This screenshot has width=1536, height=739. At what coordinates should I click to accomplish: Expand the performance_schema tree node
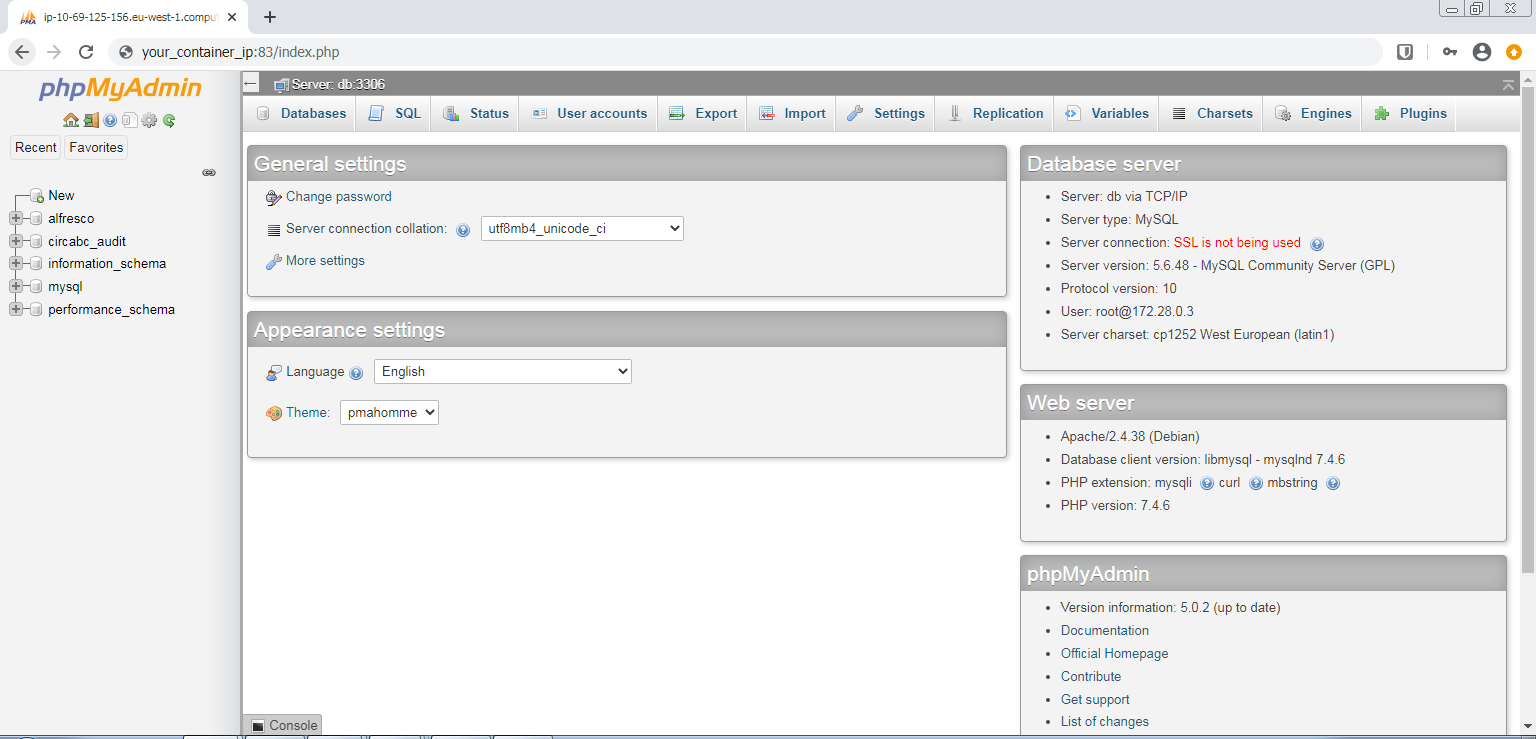pos(16,310)
